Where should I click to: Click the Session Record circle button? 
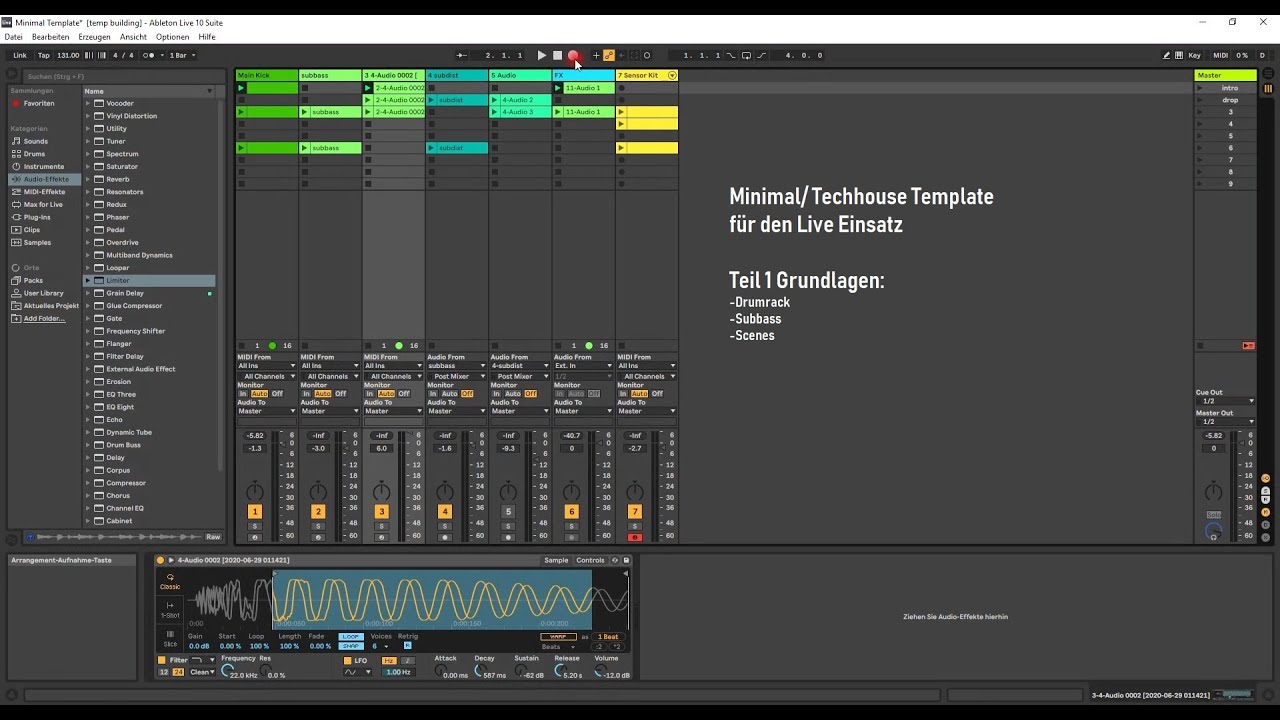pyautogui.click(x=647, y=56)
